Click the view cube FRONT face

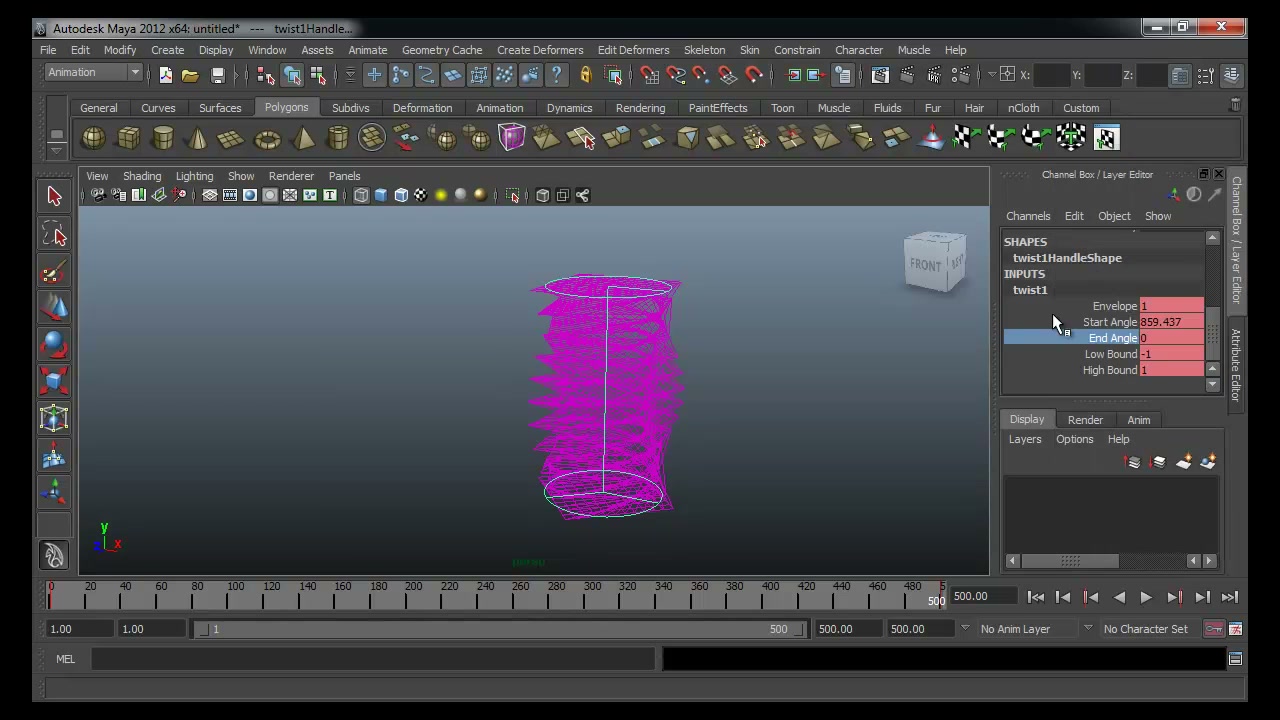(x=925, y=265)
